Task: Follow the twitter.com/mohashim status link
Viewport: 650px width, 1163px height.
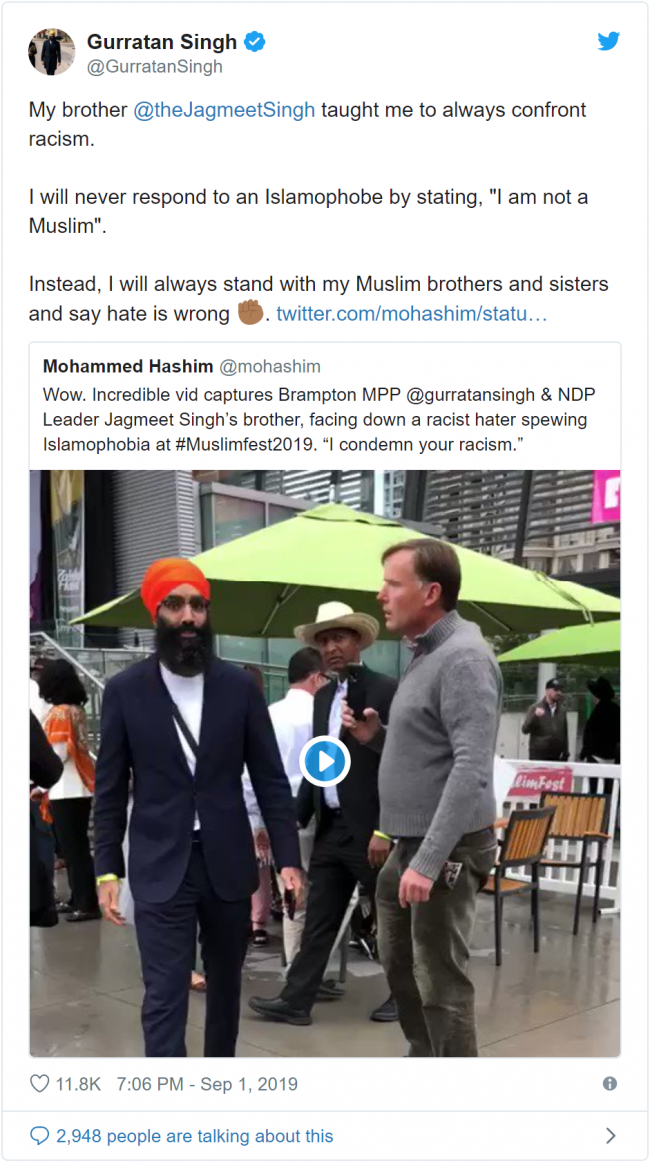Action: [412, 314]
